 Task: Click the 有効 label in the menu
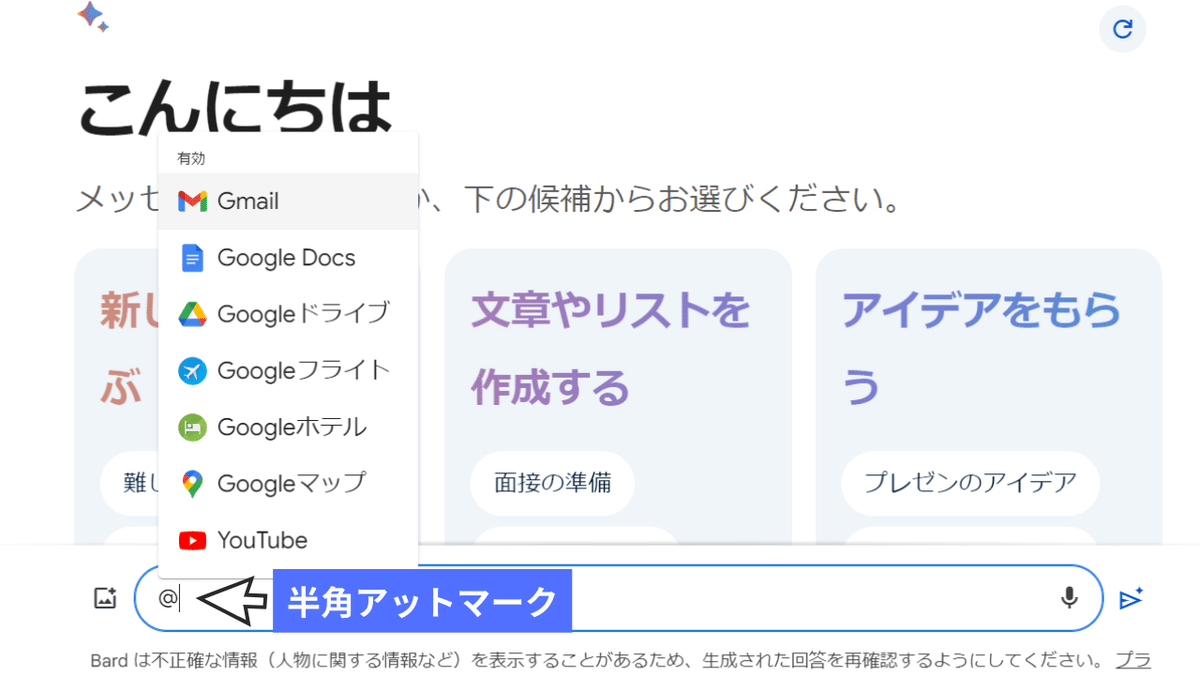tap(191, 158)
